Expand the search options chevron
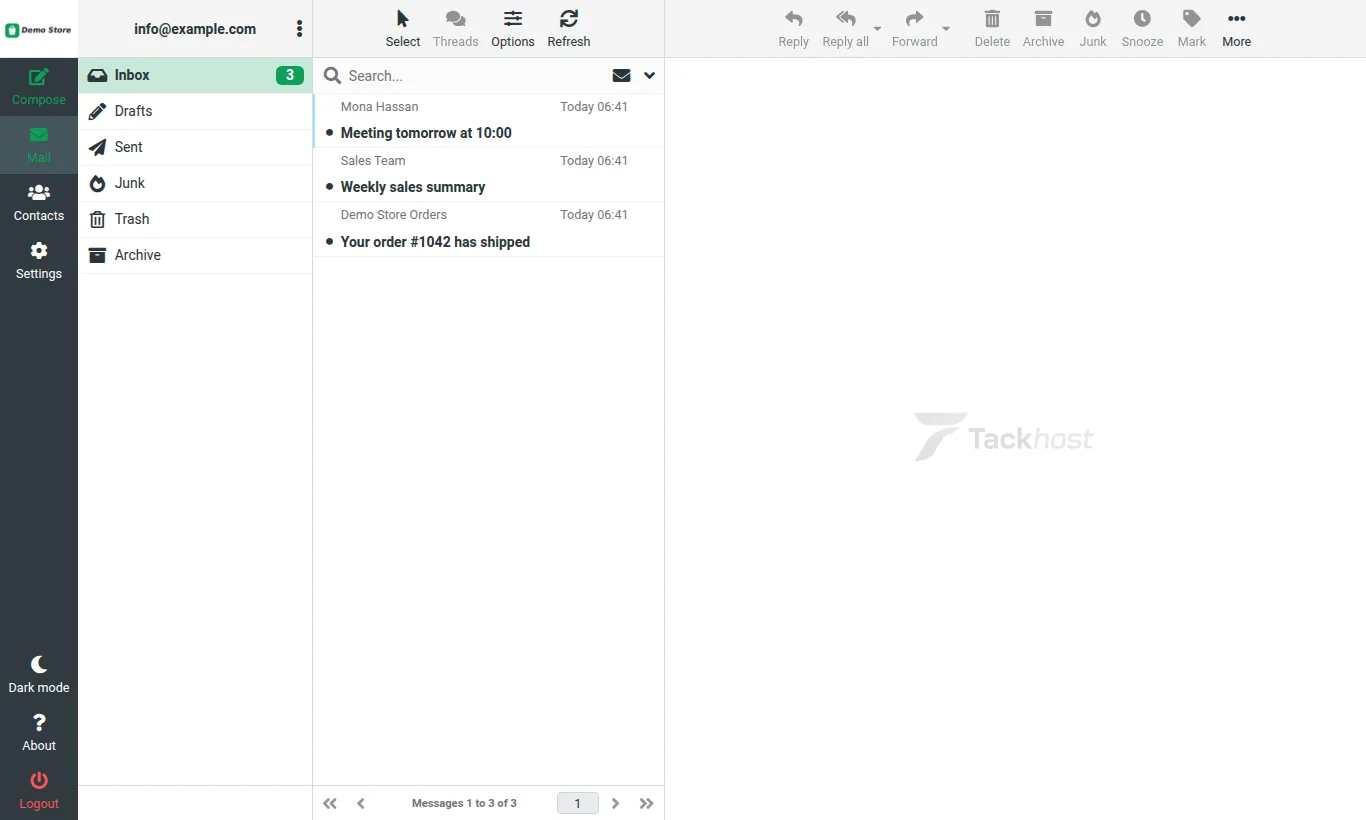1366x820 pixels. click(649, 76)
